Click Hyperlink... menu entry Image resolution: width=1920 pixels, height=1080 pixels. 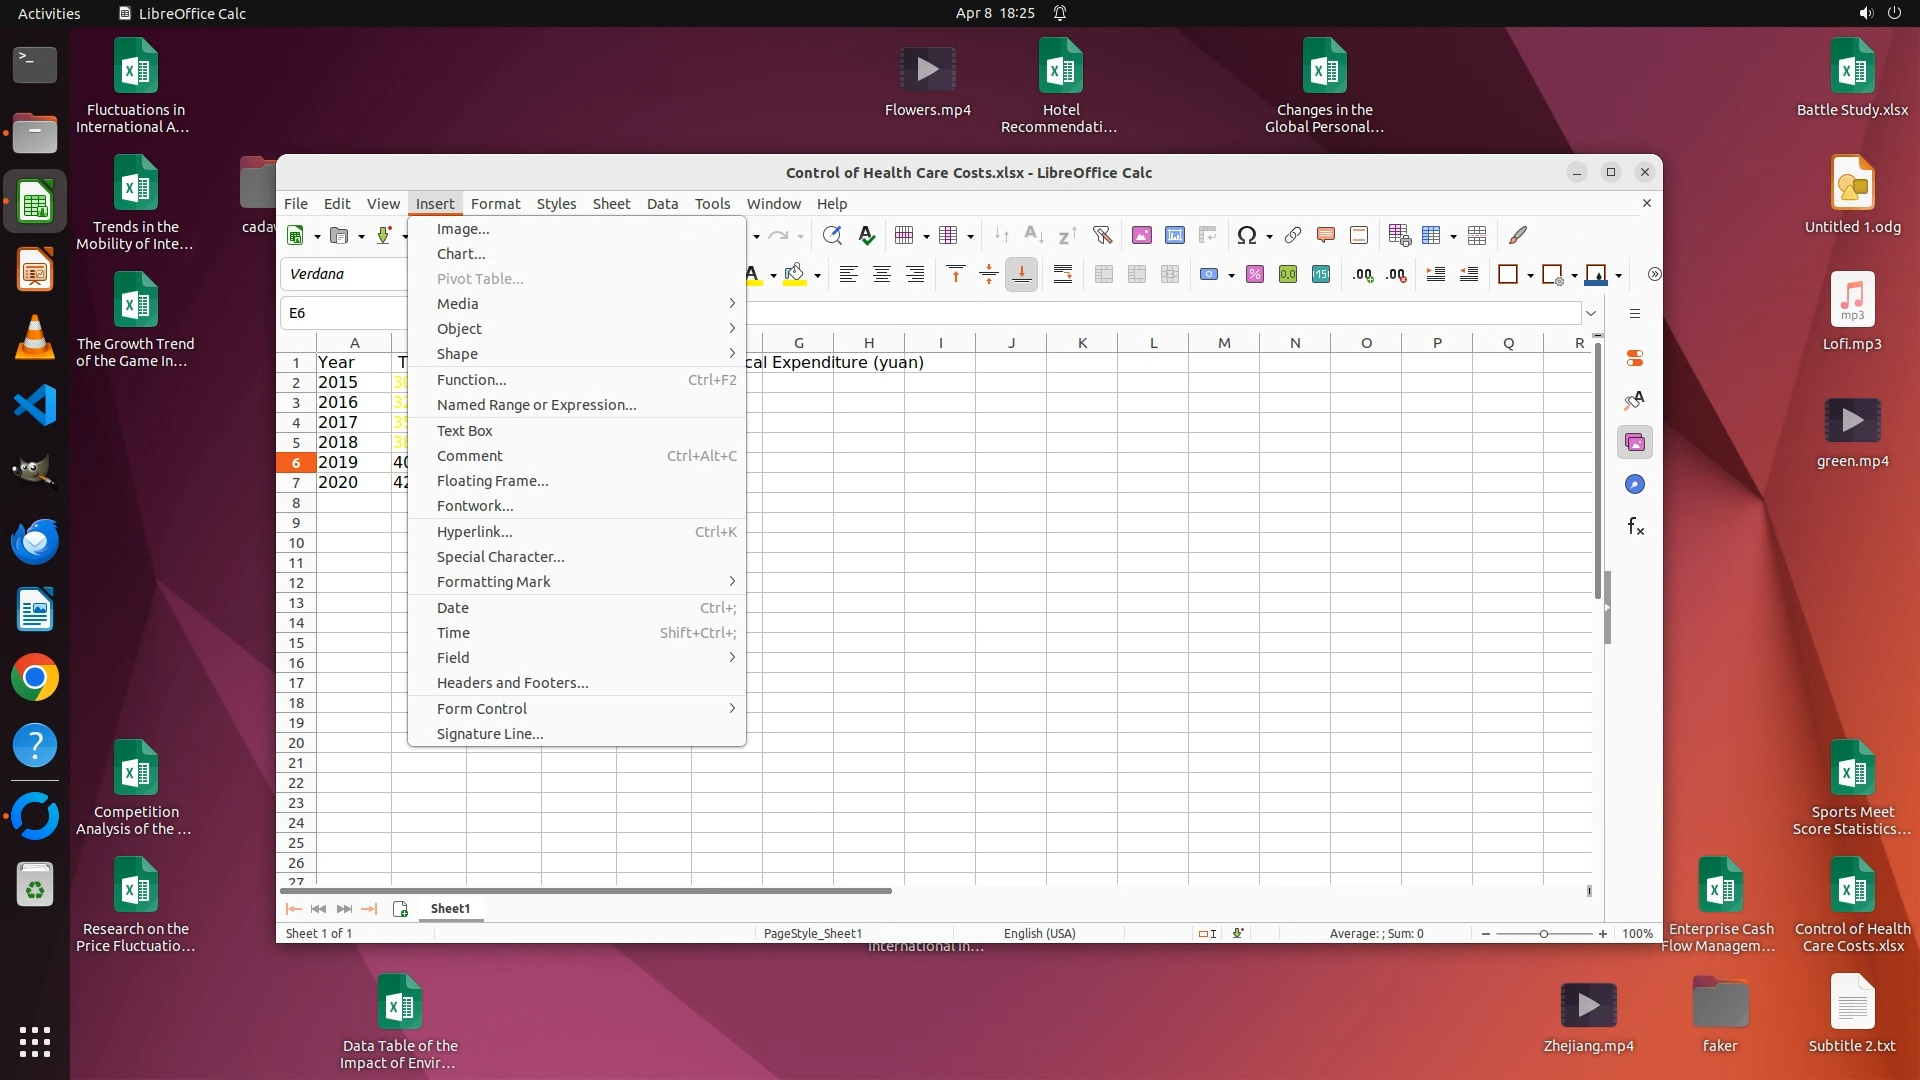click(474, 532)
